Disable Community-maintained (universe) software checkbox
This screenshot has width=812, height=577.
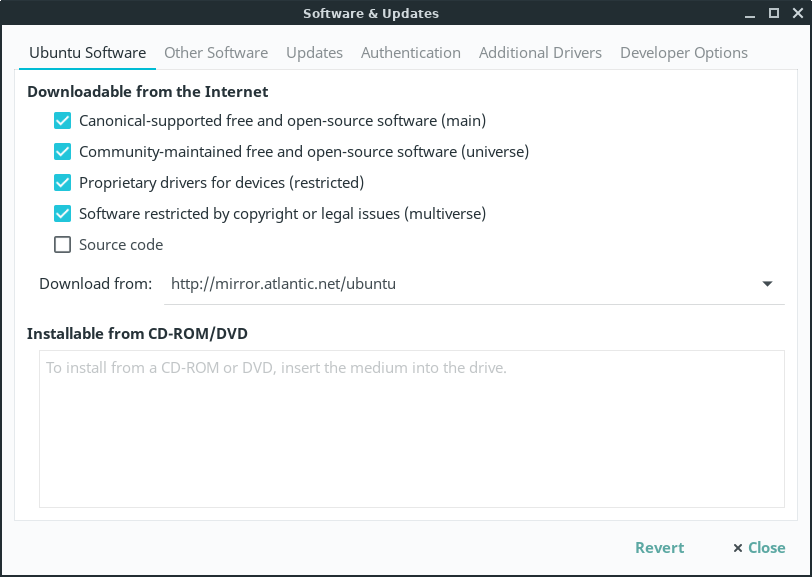pos(63,152)
